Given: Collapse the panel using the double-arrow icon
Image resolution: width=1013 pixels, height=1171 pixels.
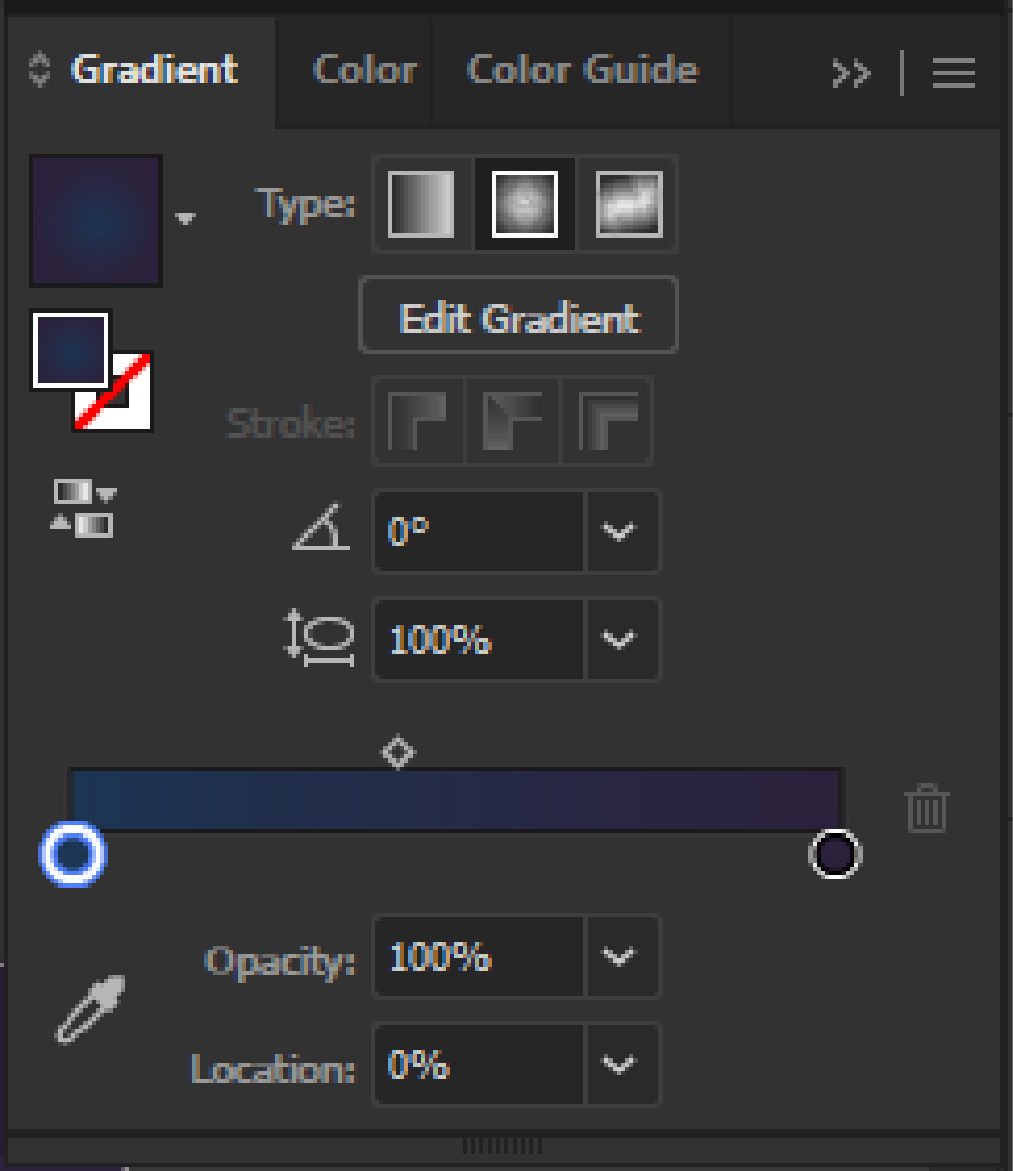Looking at the screenshot, I should click(851, 71).
